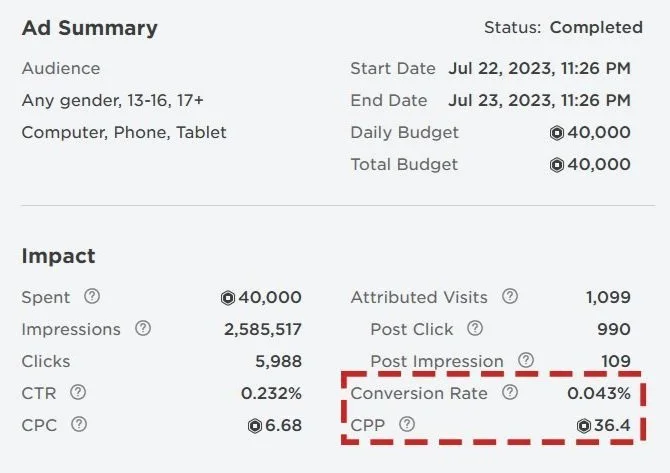Click the Robux icon beside CPP value
Image resolution: width=670 pixels, height=473 pixels.
[x=584, y=426]
